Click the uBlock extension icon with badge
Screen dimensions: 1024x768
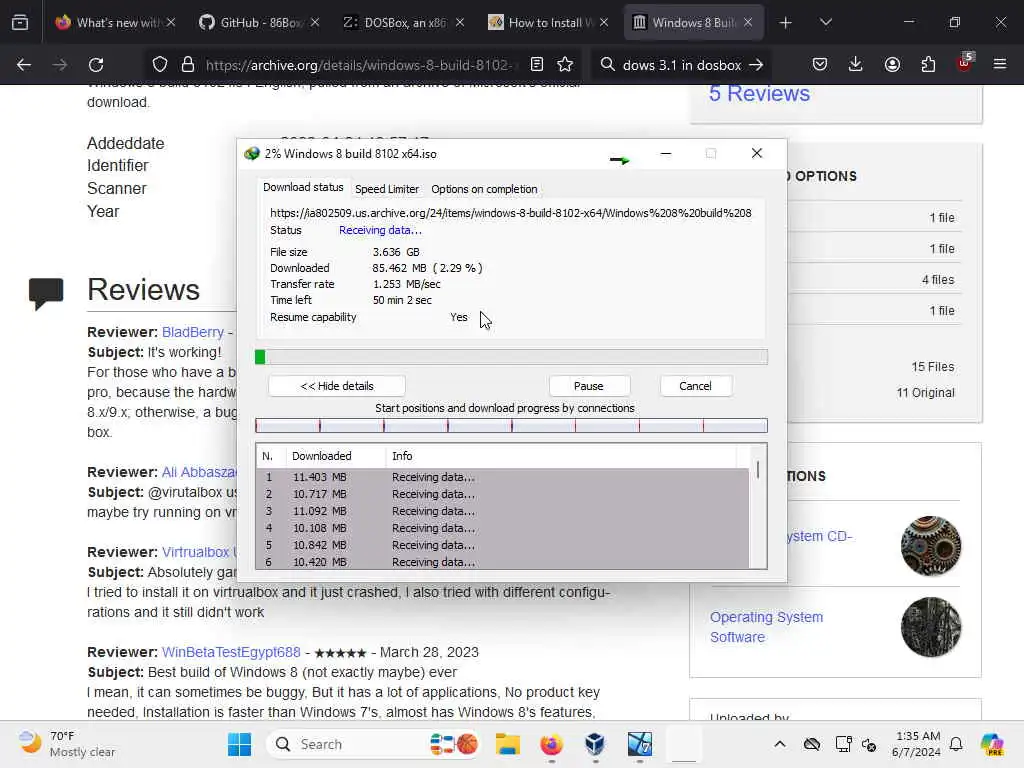click(965, 63)
